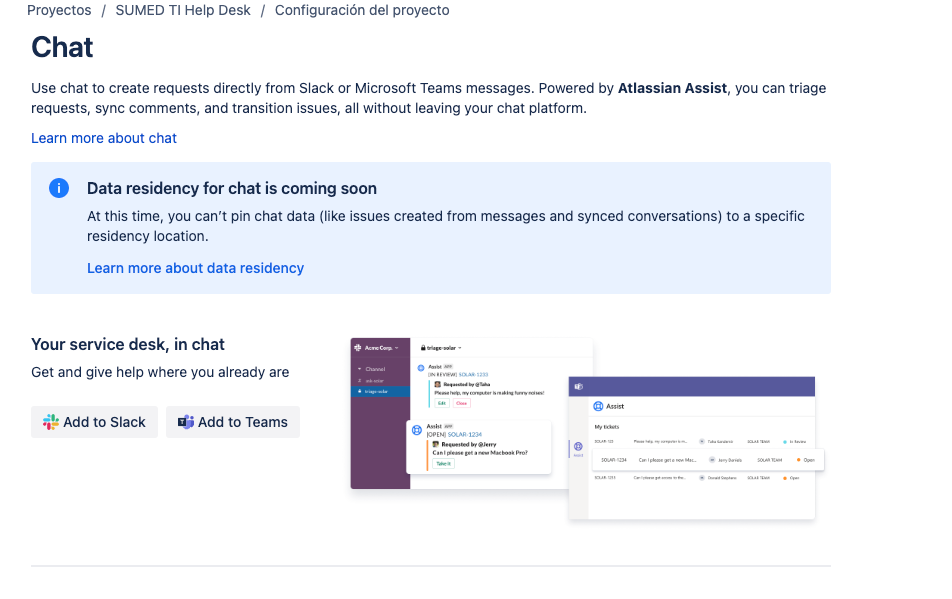The width and height of the screenshot is (952, 599).
Task: Click 'Your service desk, in chat' heading
Action: [128, 345]
